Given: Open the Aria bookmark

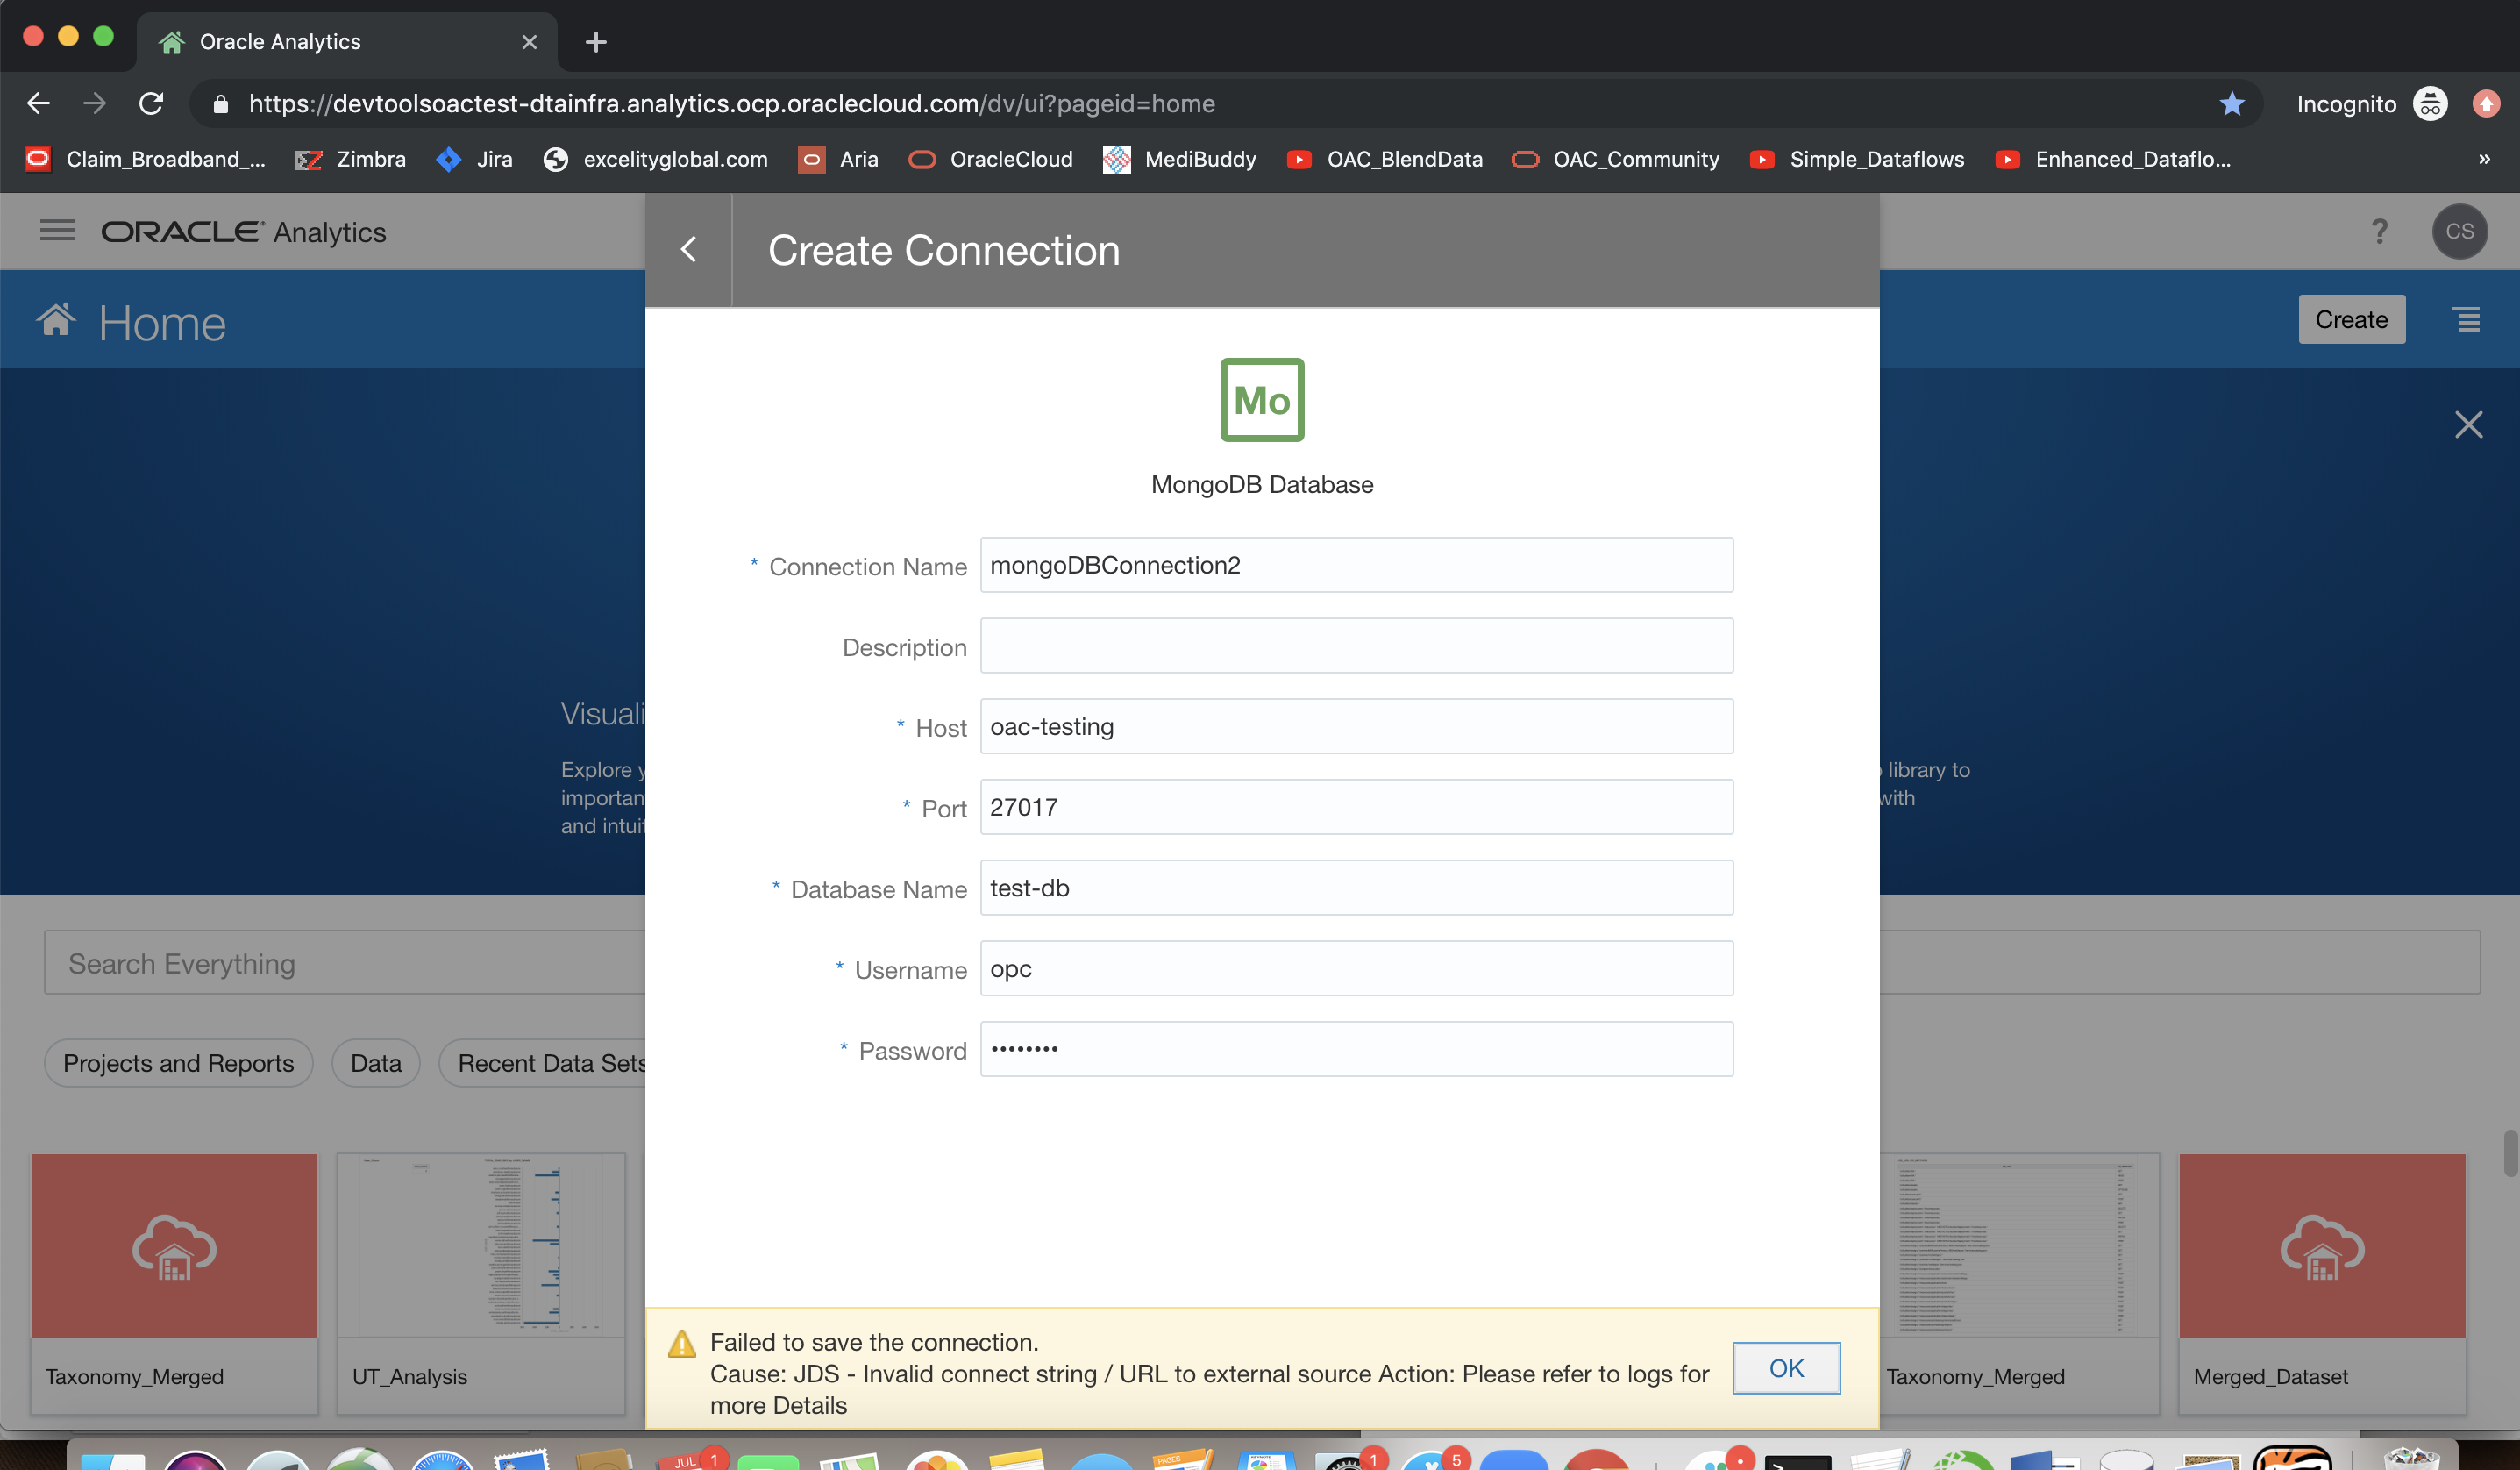Looking at the screenshot, I should point(838,159).
